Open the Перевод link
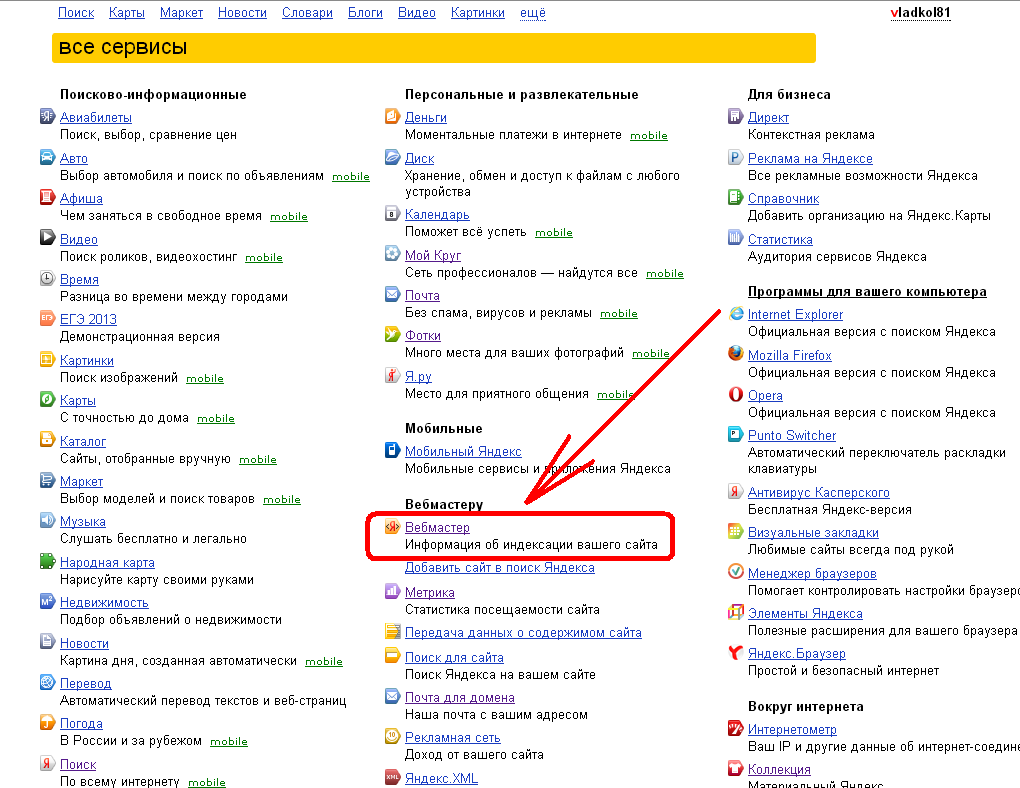 pos(85,683)
